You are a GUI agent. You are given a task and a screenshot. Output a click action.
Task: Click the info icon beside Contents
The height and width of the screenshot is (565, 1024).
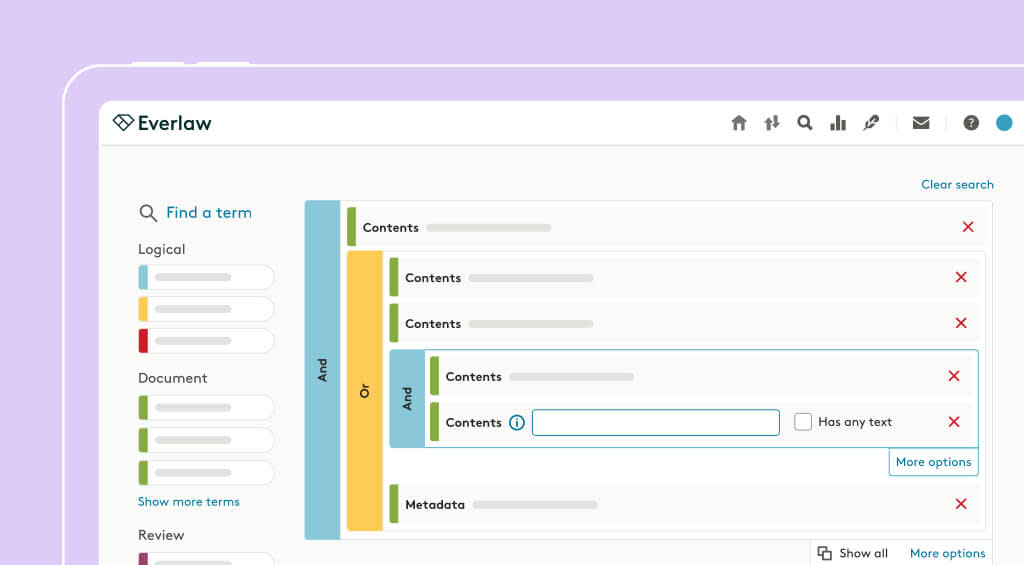pyautogui.click(x=517, y=423)
